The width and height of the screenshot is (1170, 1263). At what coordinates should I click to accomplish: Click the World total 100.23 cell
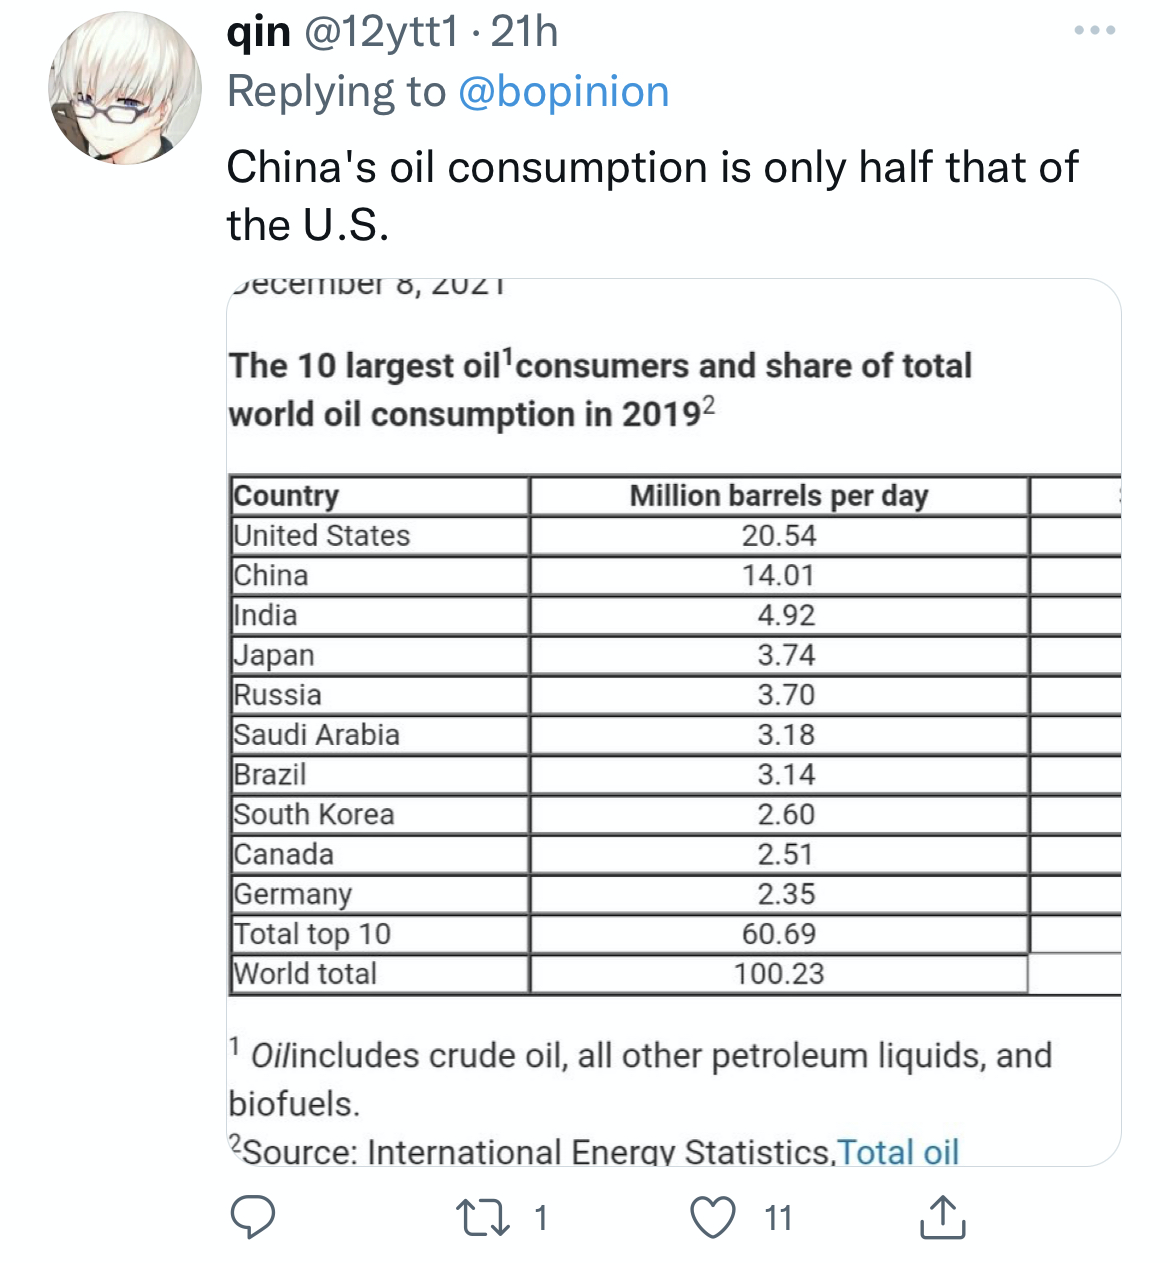(778, 974)
